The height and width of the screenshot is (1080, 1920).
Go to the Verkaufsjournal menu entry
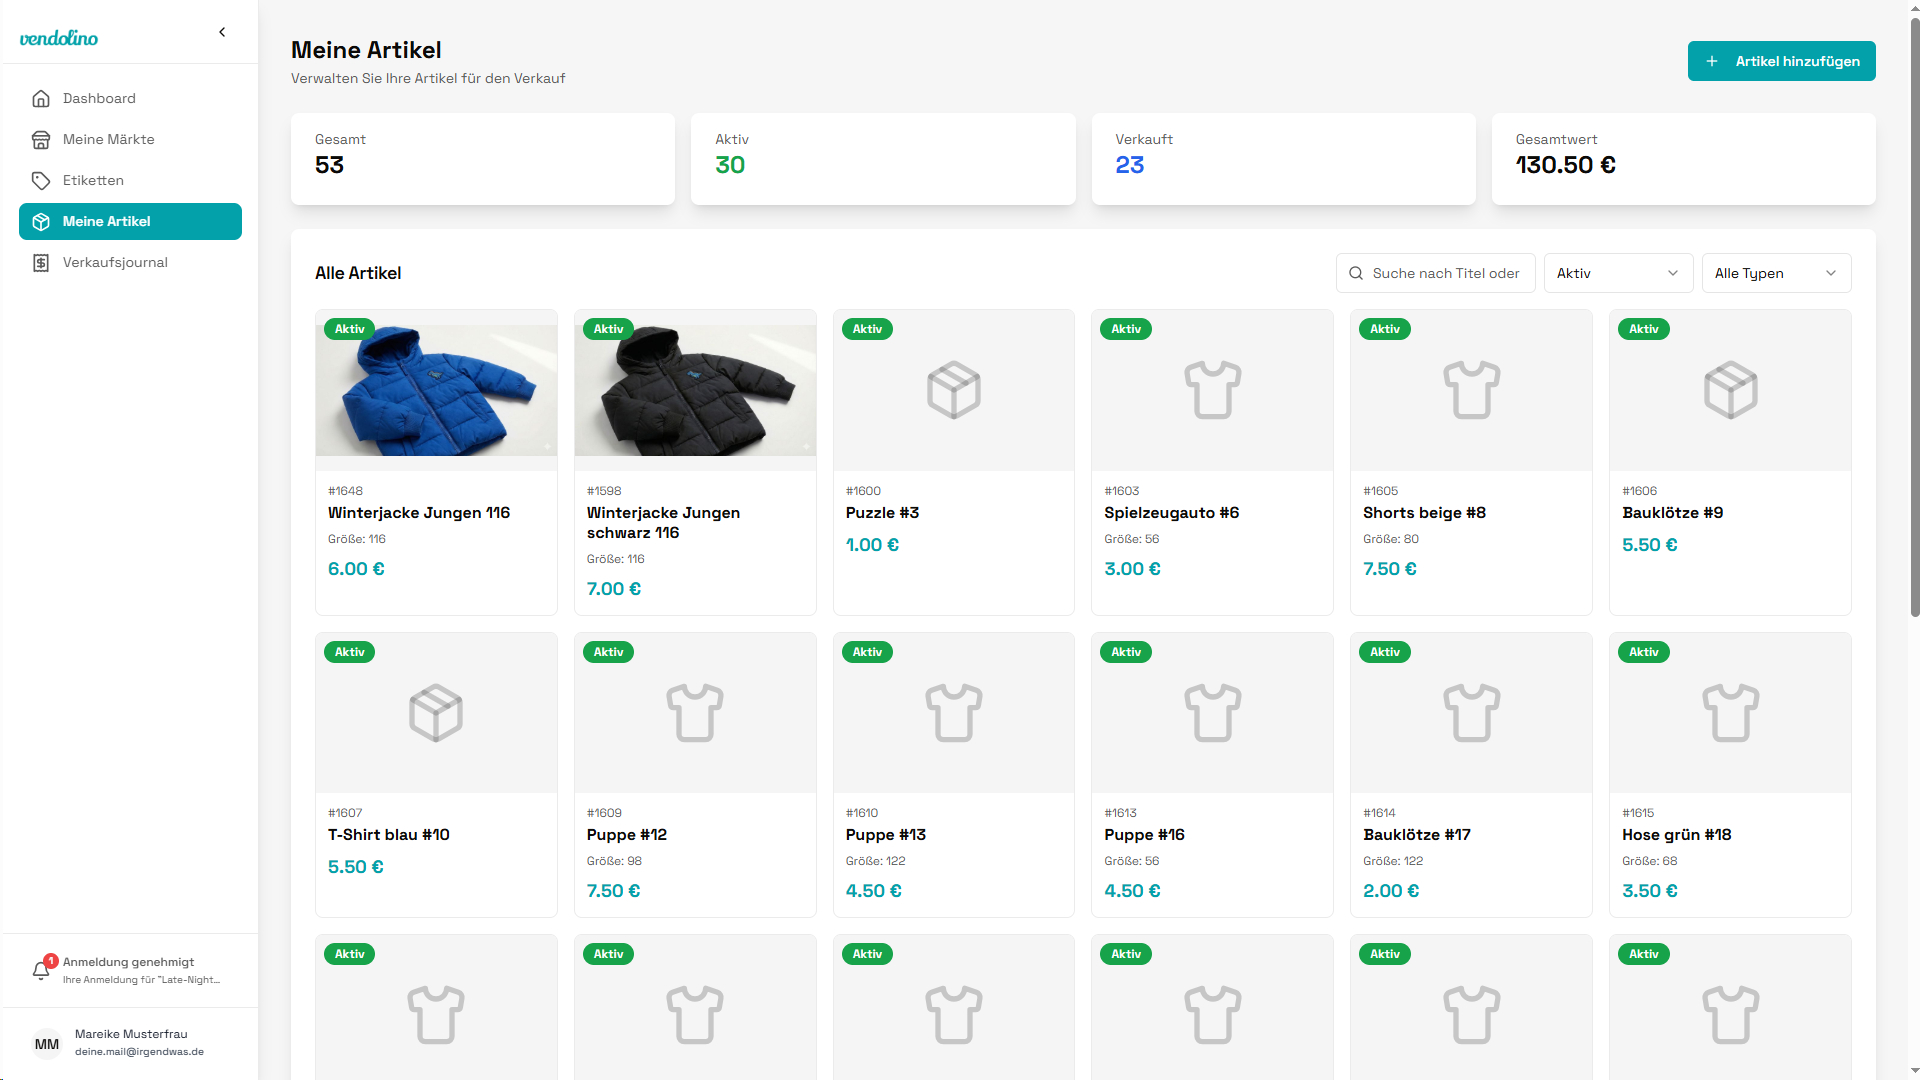point(115,262)
